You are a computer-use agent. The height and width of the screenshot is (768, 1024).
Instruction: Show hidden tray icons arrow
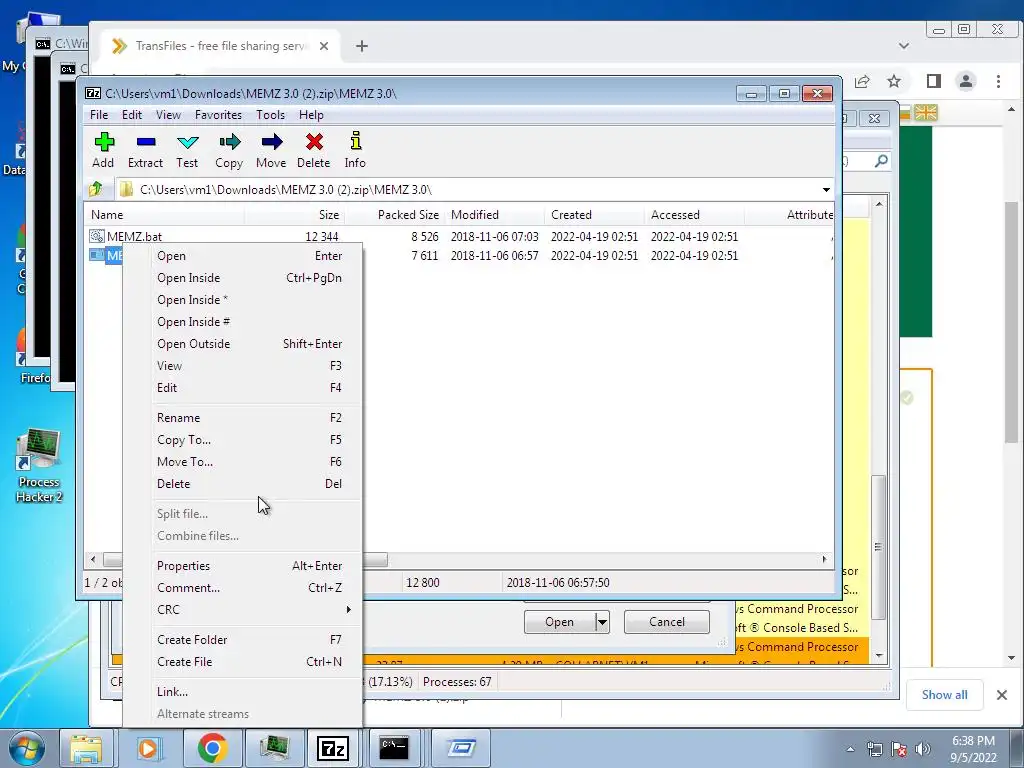(x=850, y=749)
